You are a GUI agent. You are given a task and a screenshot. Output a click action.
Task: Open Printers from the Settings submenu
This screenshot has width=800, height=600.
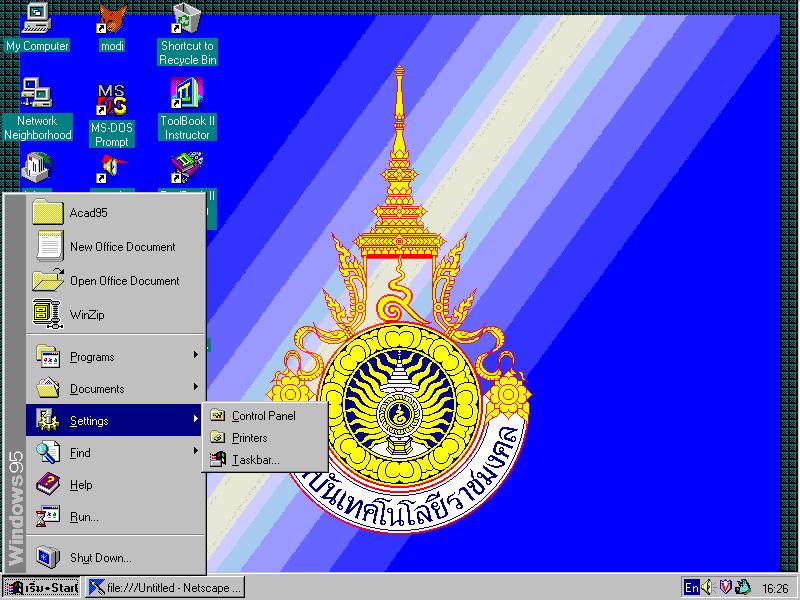point(265,438)
